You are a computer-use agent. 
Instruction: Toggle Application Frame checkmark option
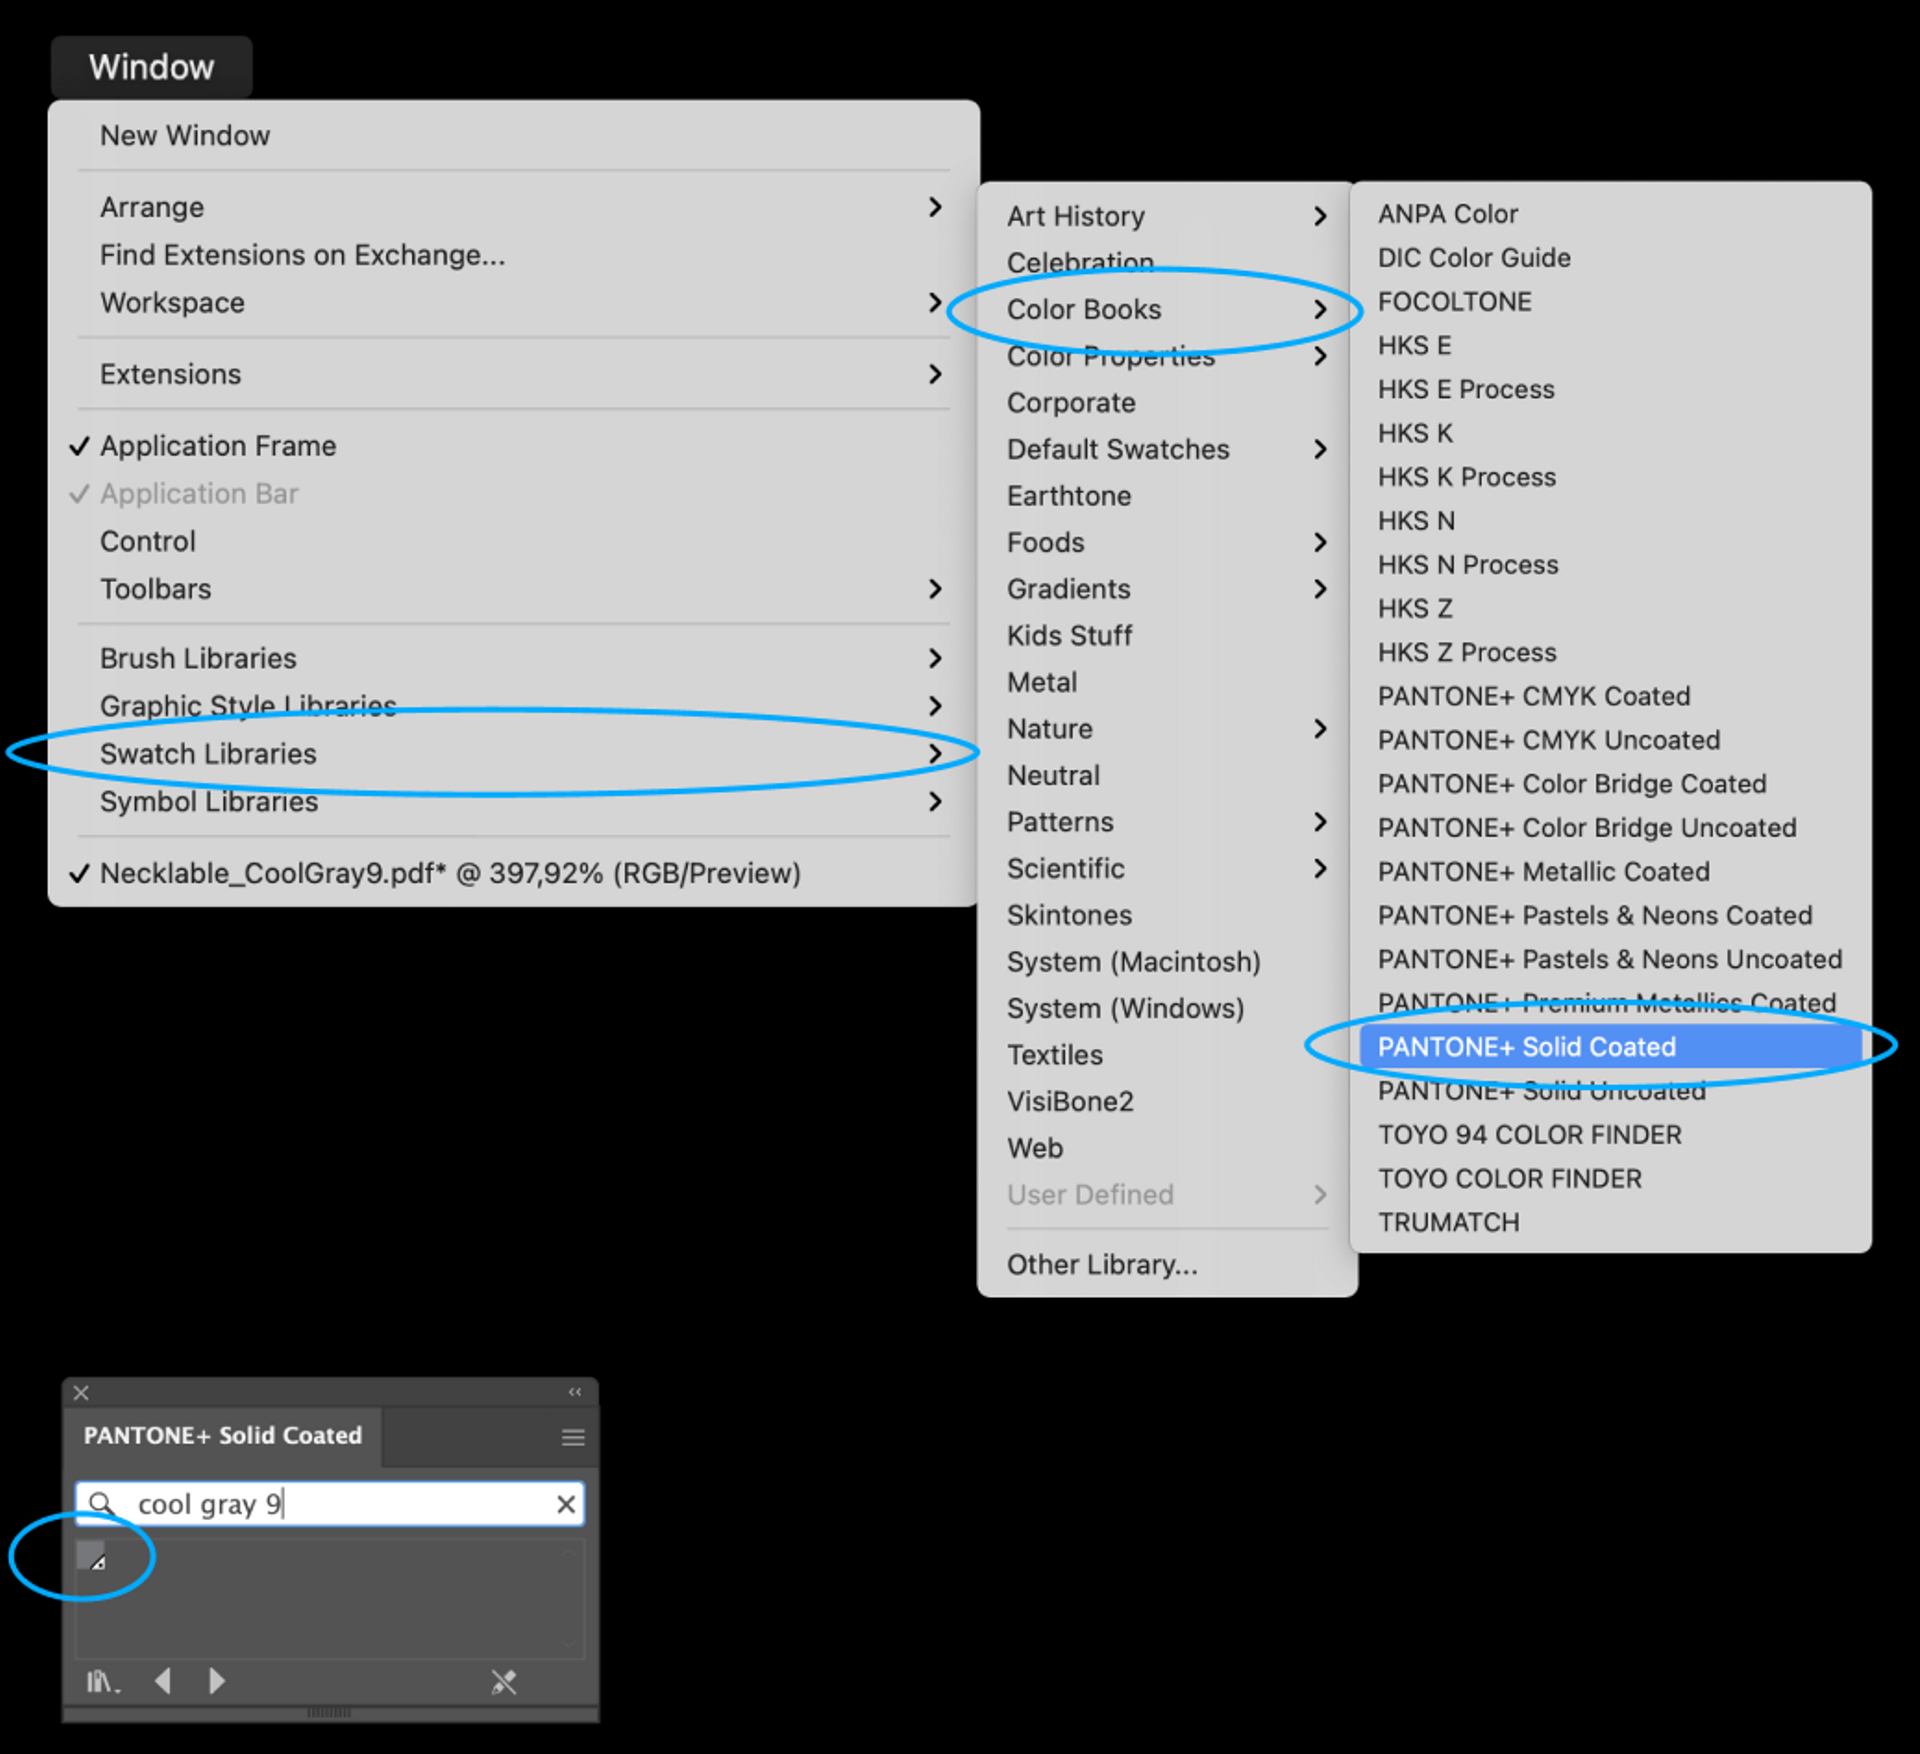pyautogui.click(x=217, y=446)
